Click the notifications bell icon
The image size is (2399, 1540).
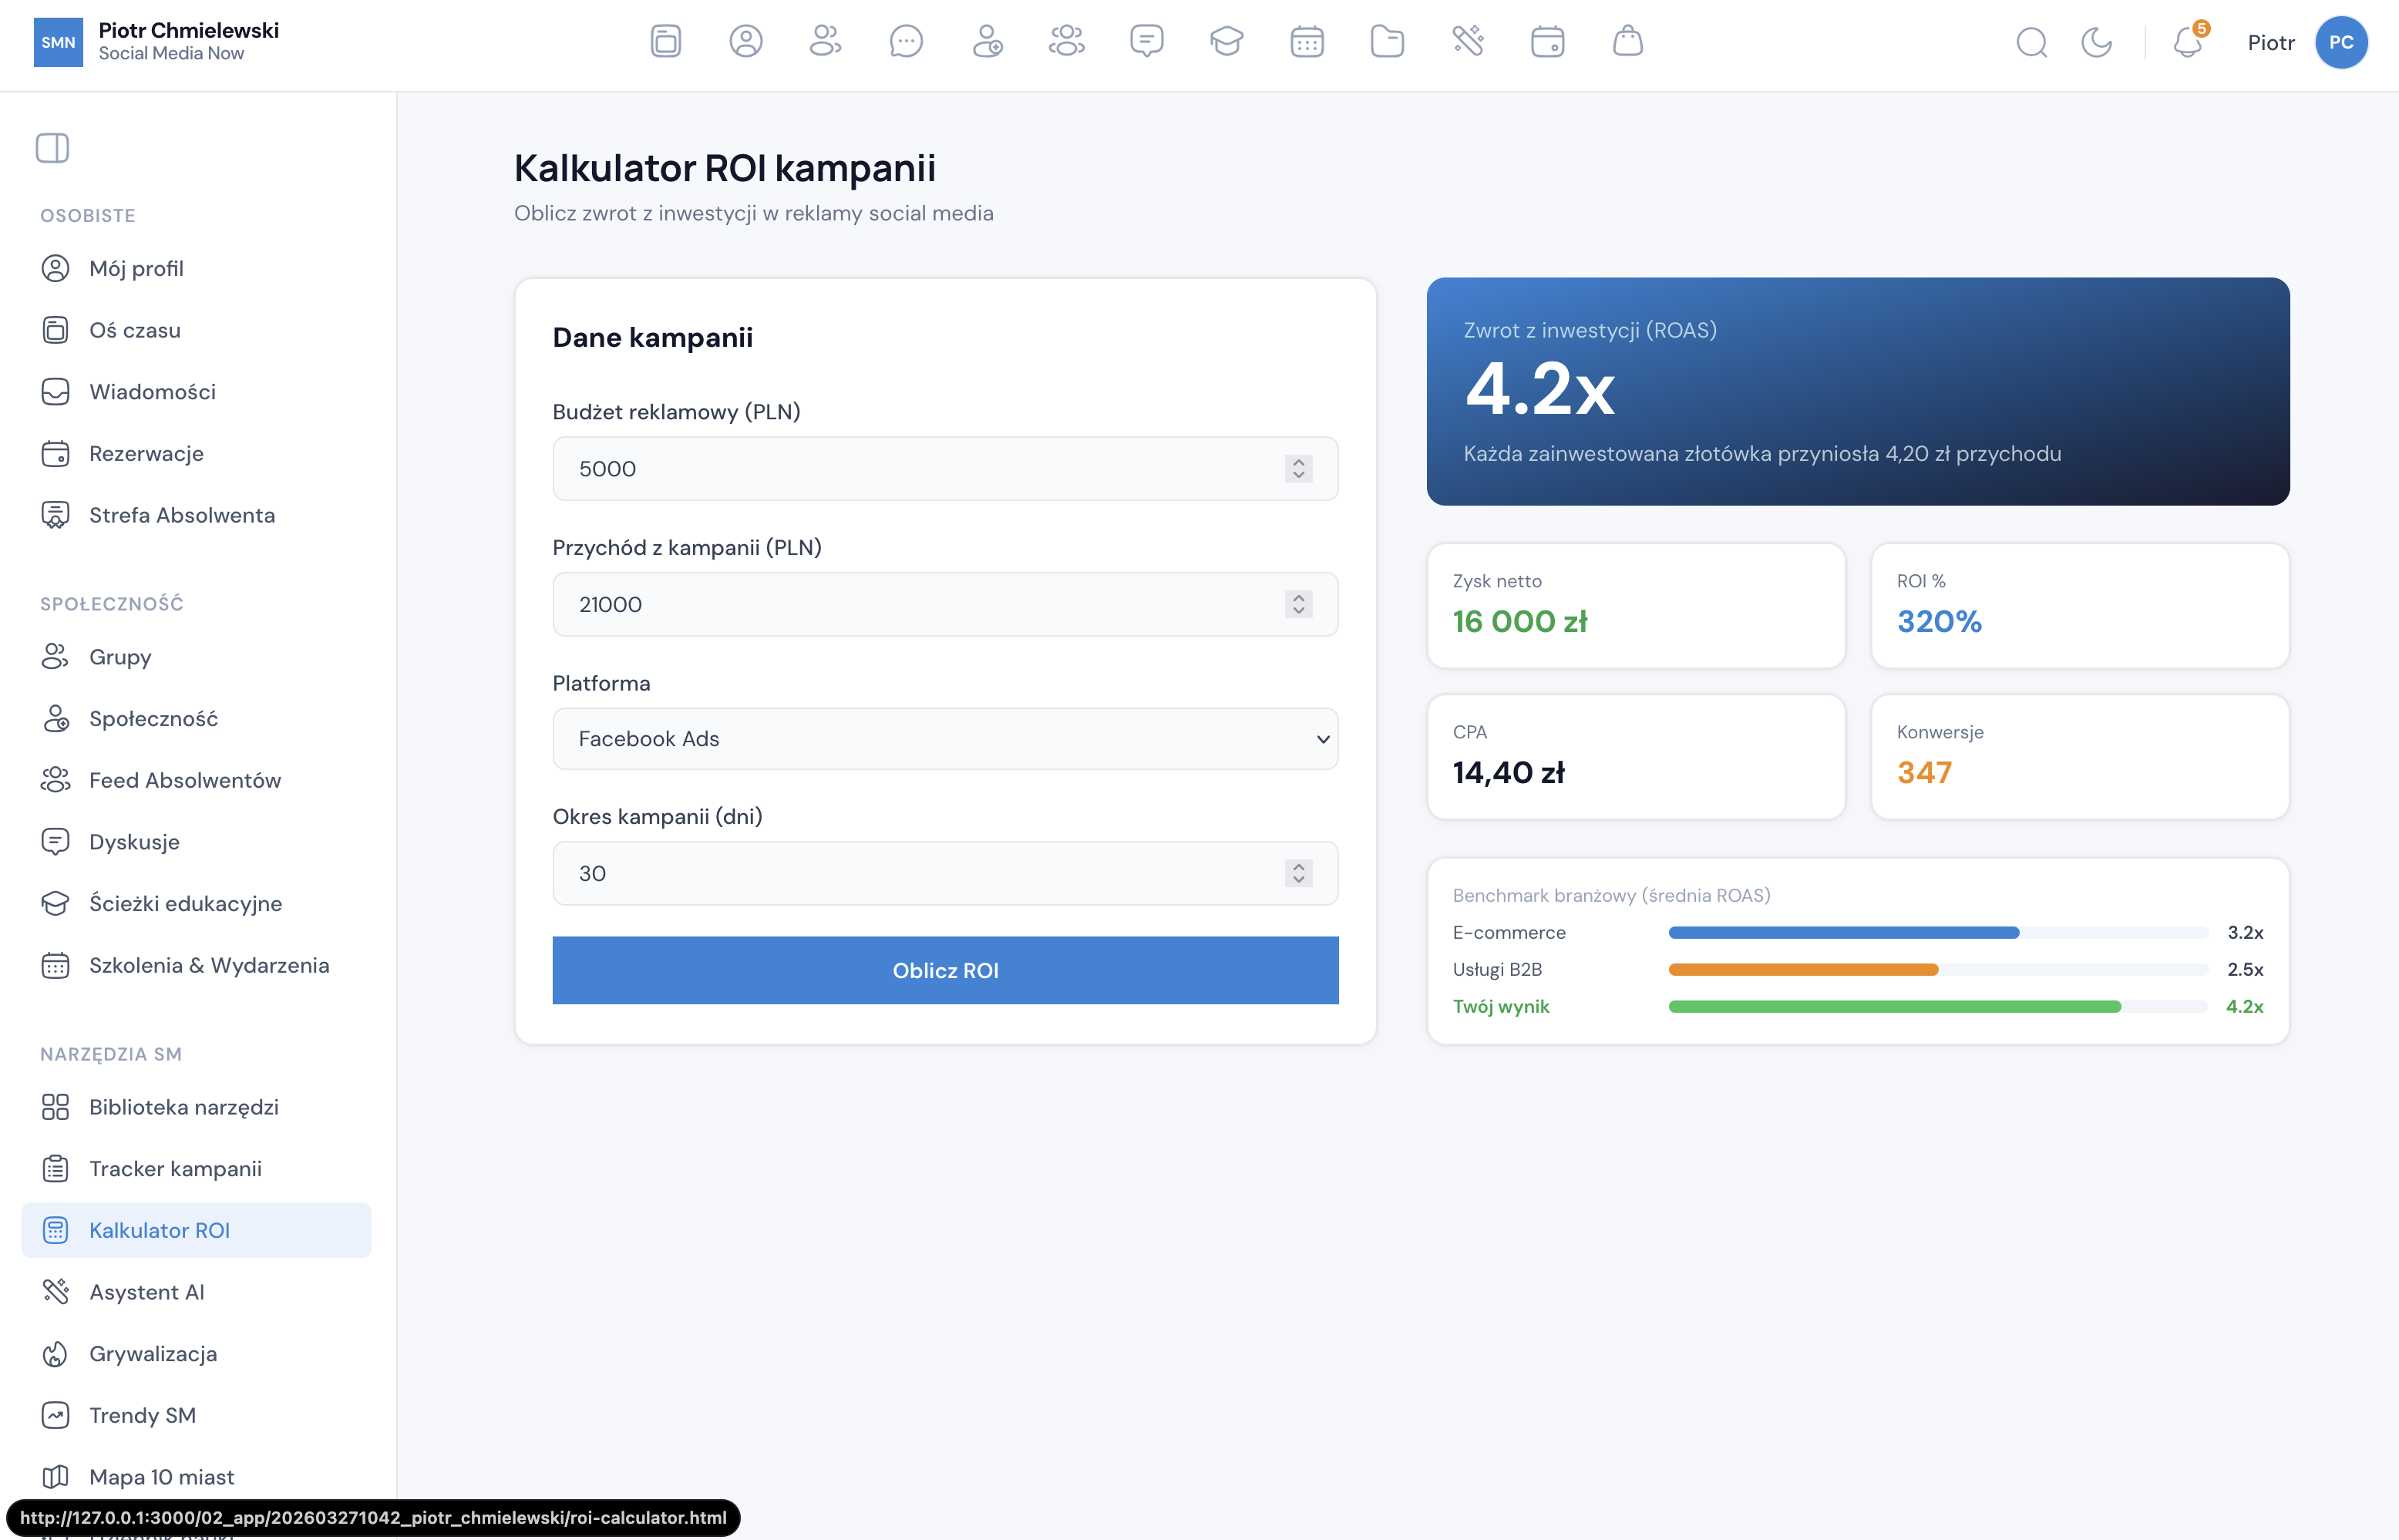pyautogui.click(x=2186, y=43)
